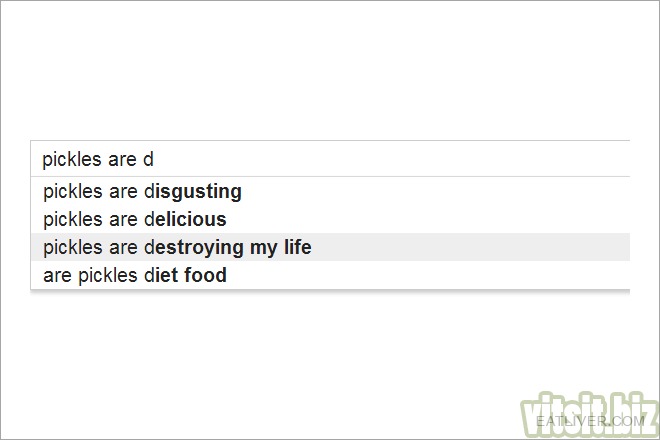Click 'pickles' at start of first suggestion
660x440 pixels.
pyautogui.click(x=73, y=192)
